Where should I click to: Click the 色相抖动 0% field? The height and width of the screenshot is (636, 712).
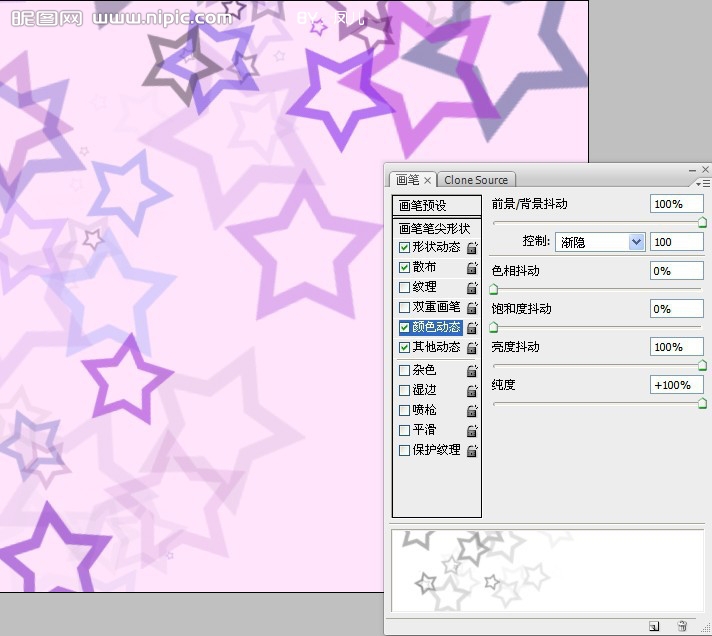tap(677, 271)
